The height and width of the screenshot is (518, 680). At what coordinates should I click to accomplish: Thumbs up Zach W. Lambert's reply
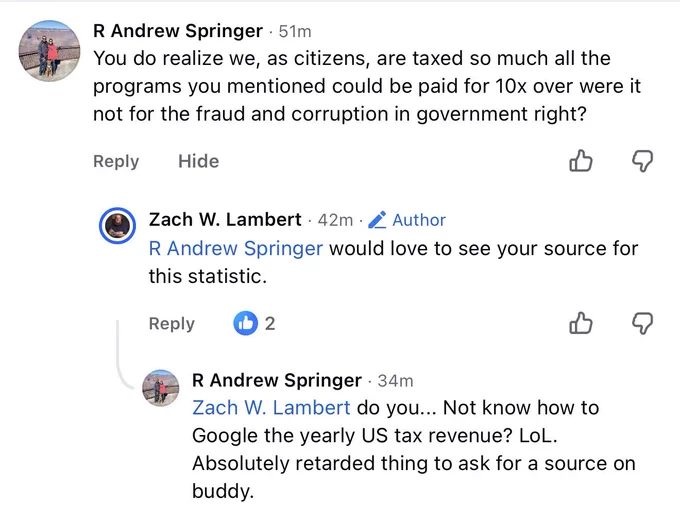pyautogui.click(x=580, y=323)
